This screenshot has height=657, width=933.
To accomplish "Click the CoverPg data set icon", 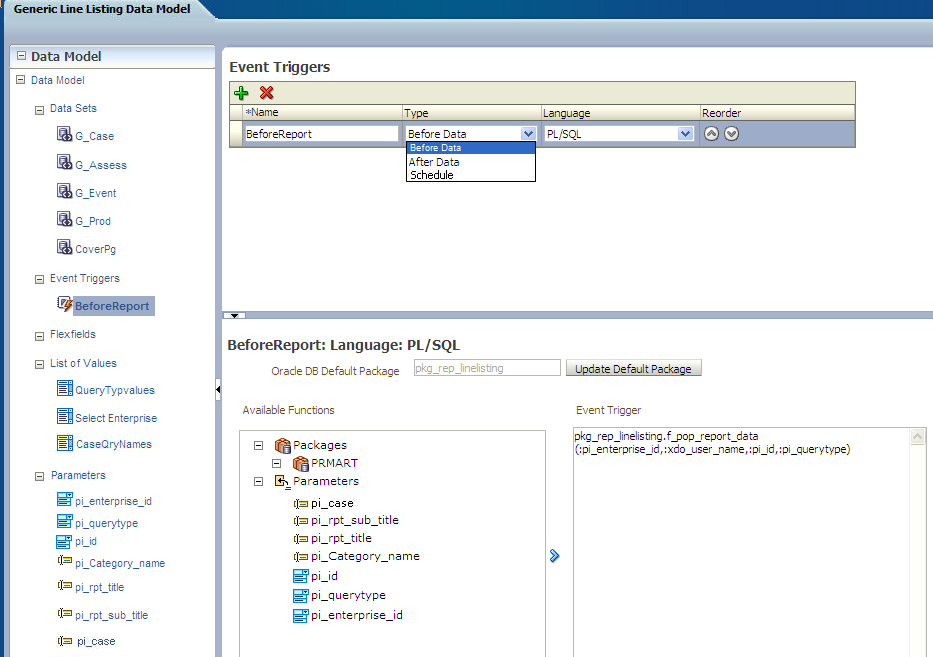I will tap(64, 246).
